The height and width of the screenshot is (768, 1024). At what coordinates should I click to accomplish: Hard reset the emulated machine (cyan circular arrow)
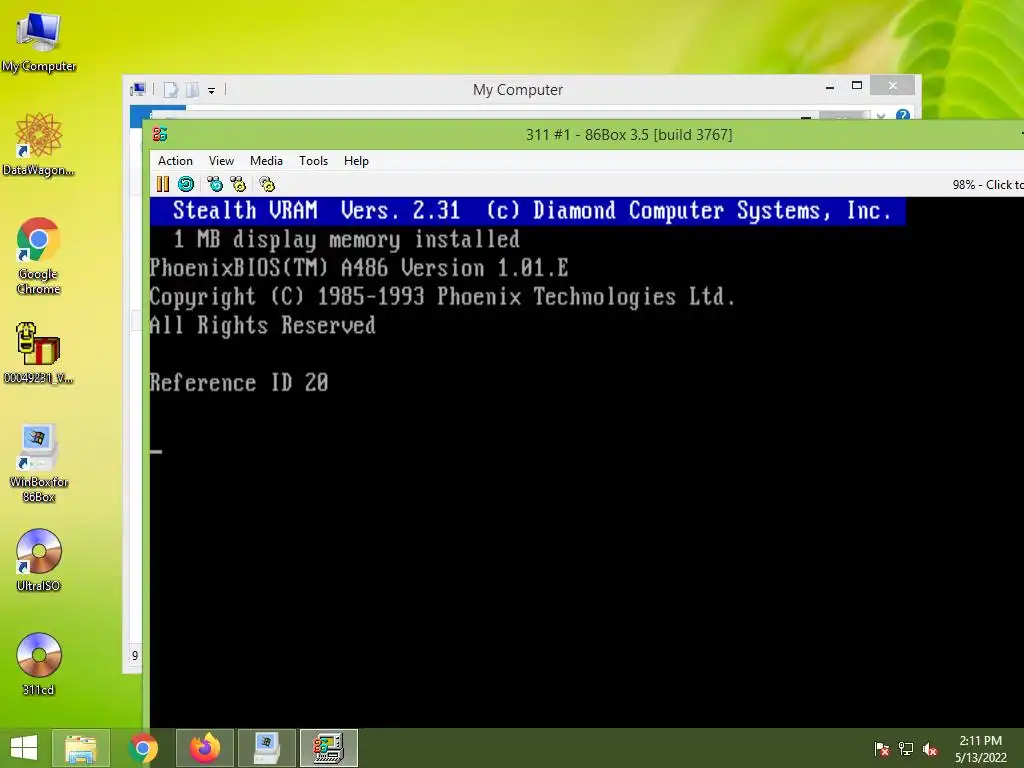tap(186, 184)
